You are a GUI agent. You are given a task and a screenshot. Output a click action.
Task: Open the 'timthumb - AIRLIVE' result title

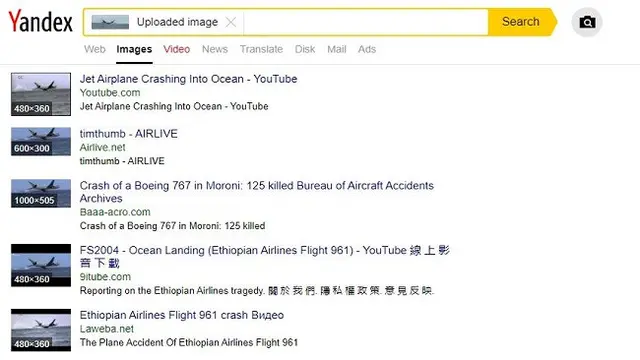click(x=129, y=133)
